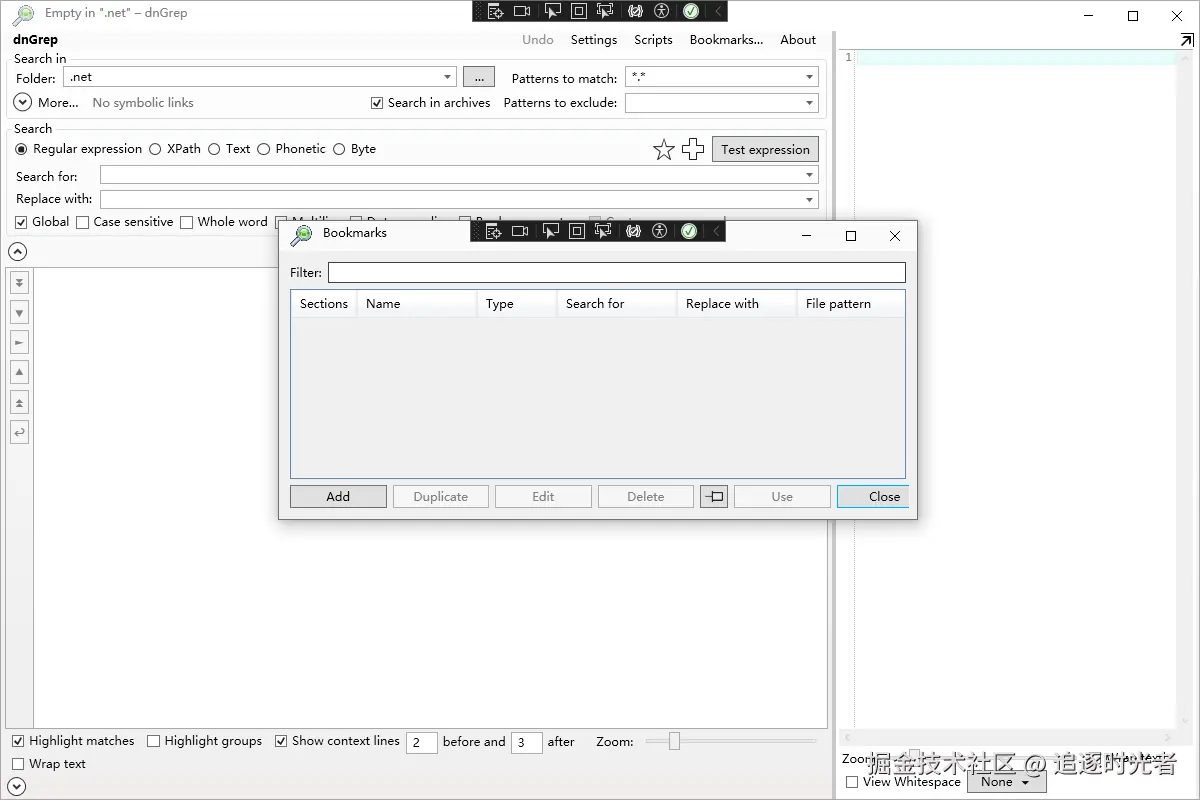Click return arrow icon in results side toolbar
The height and width of the screenshot is (800, 1200).
(x=19, y=433)
